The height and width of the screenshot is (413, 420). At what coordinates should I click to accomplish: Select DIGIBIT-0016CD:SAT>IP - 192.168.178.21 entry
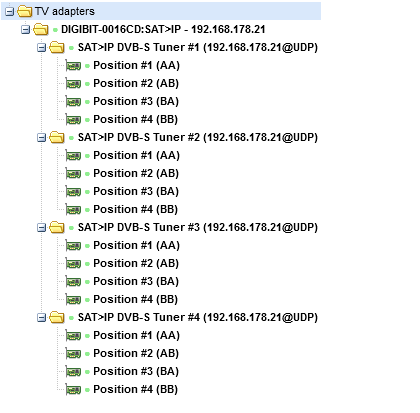tap(163, 29)
